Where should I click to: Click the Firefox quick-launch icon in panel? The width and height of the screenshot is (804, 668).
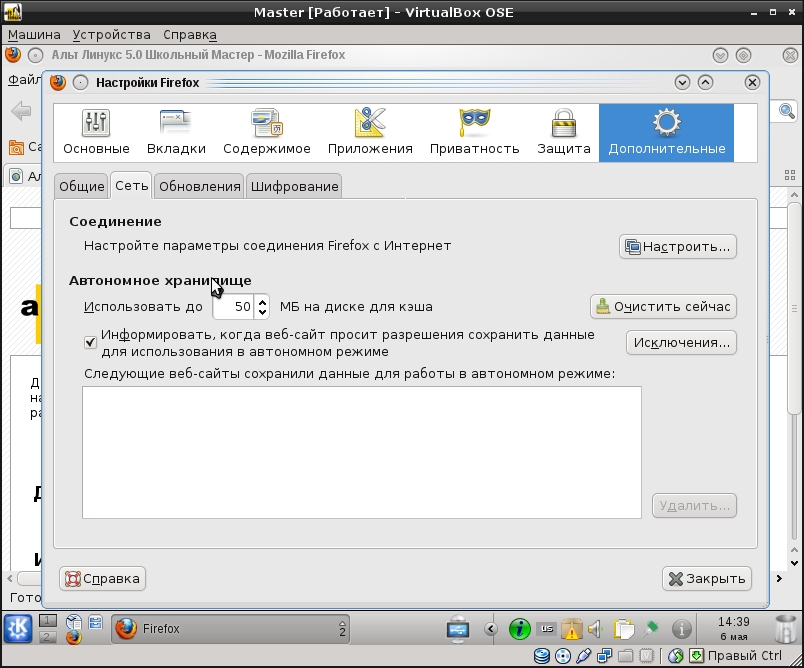coord(74,637)
